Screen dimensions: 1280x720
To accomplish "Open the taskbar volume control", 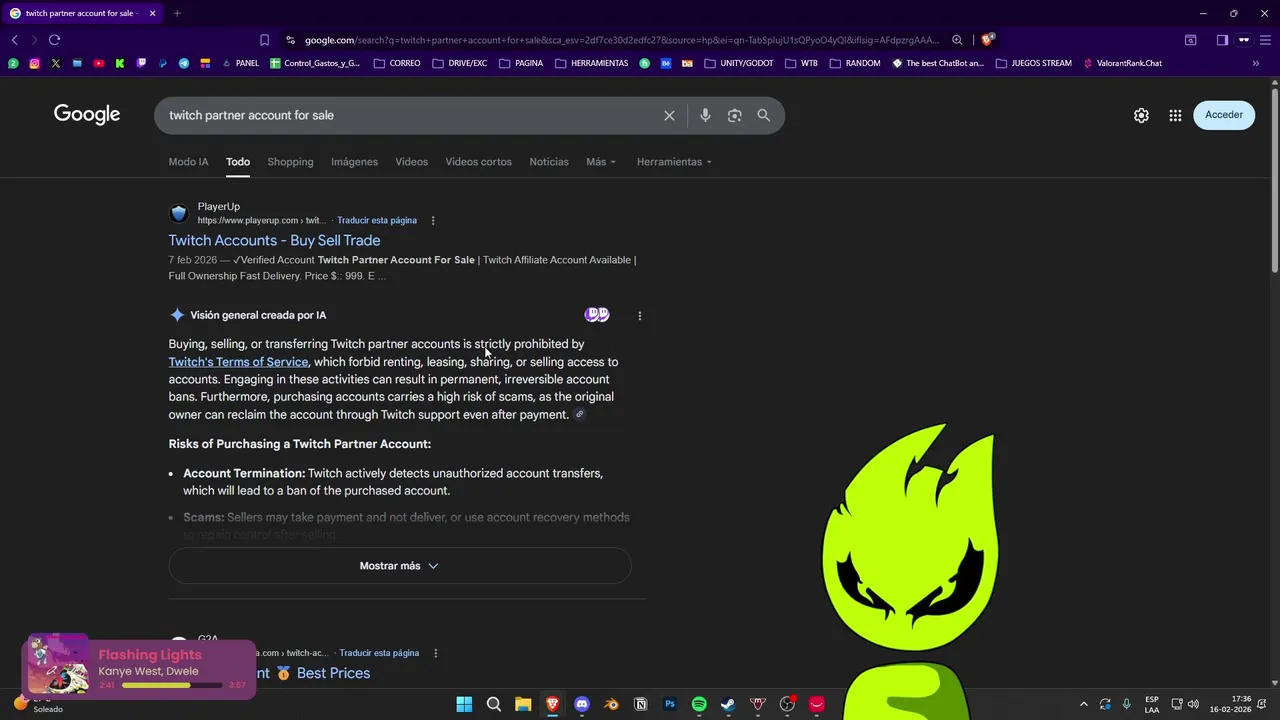I will point(1193,704).
